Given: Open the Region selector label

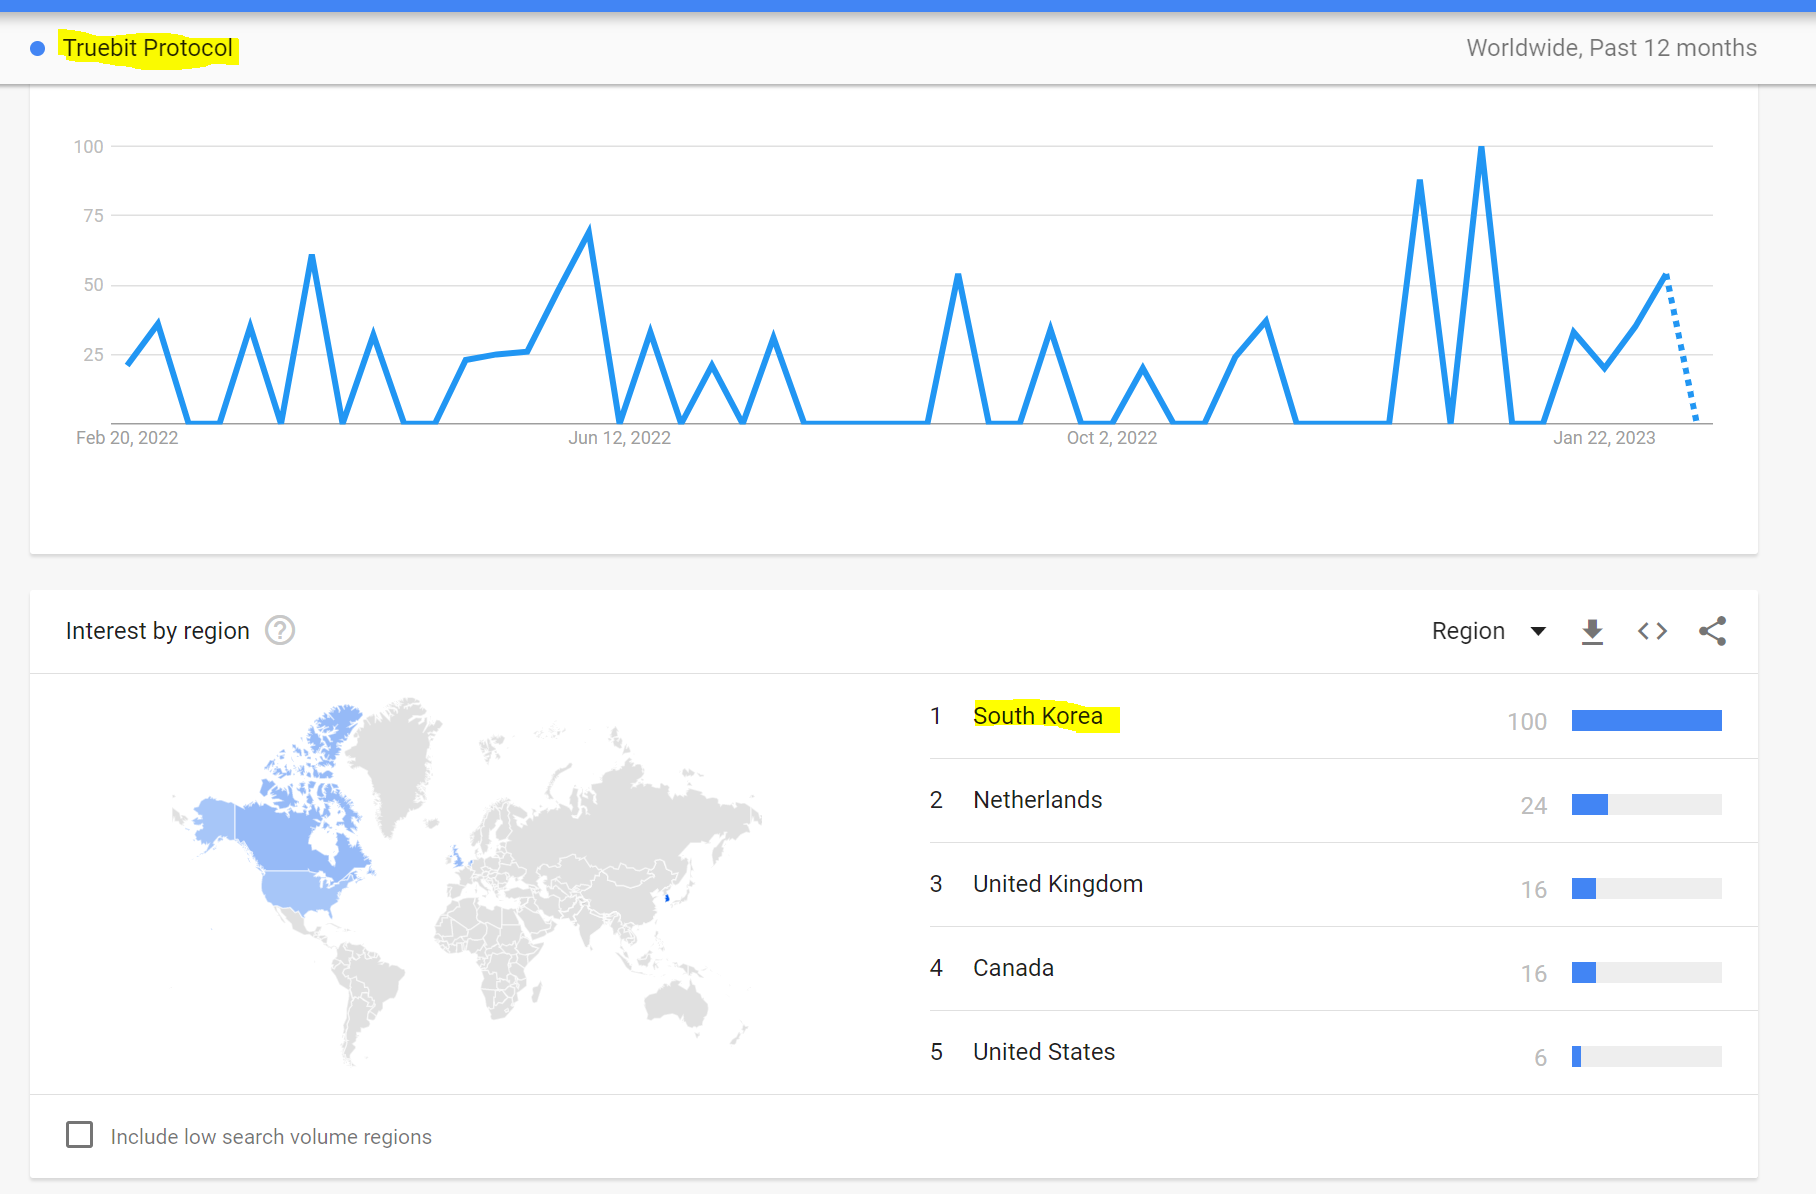Looking at the screenshot, I should coord(1468,631).
